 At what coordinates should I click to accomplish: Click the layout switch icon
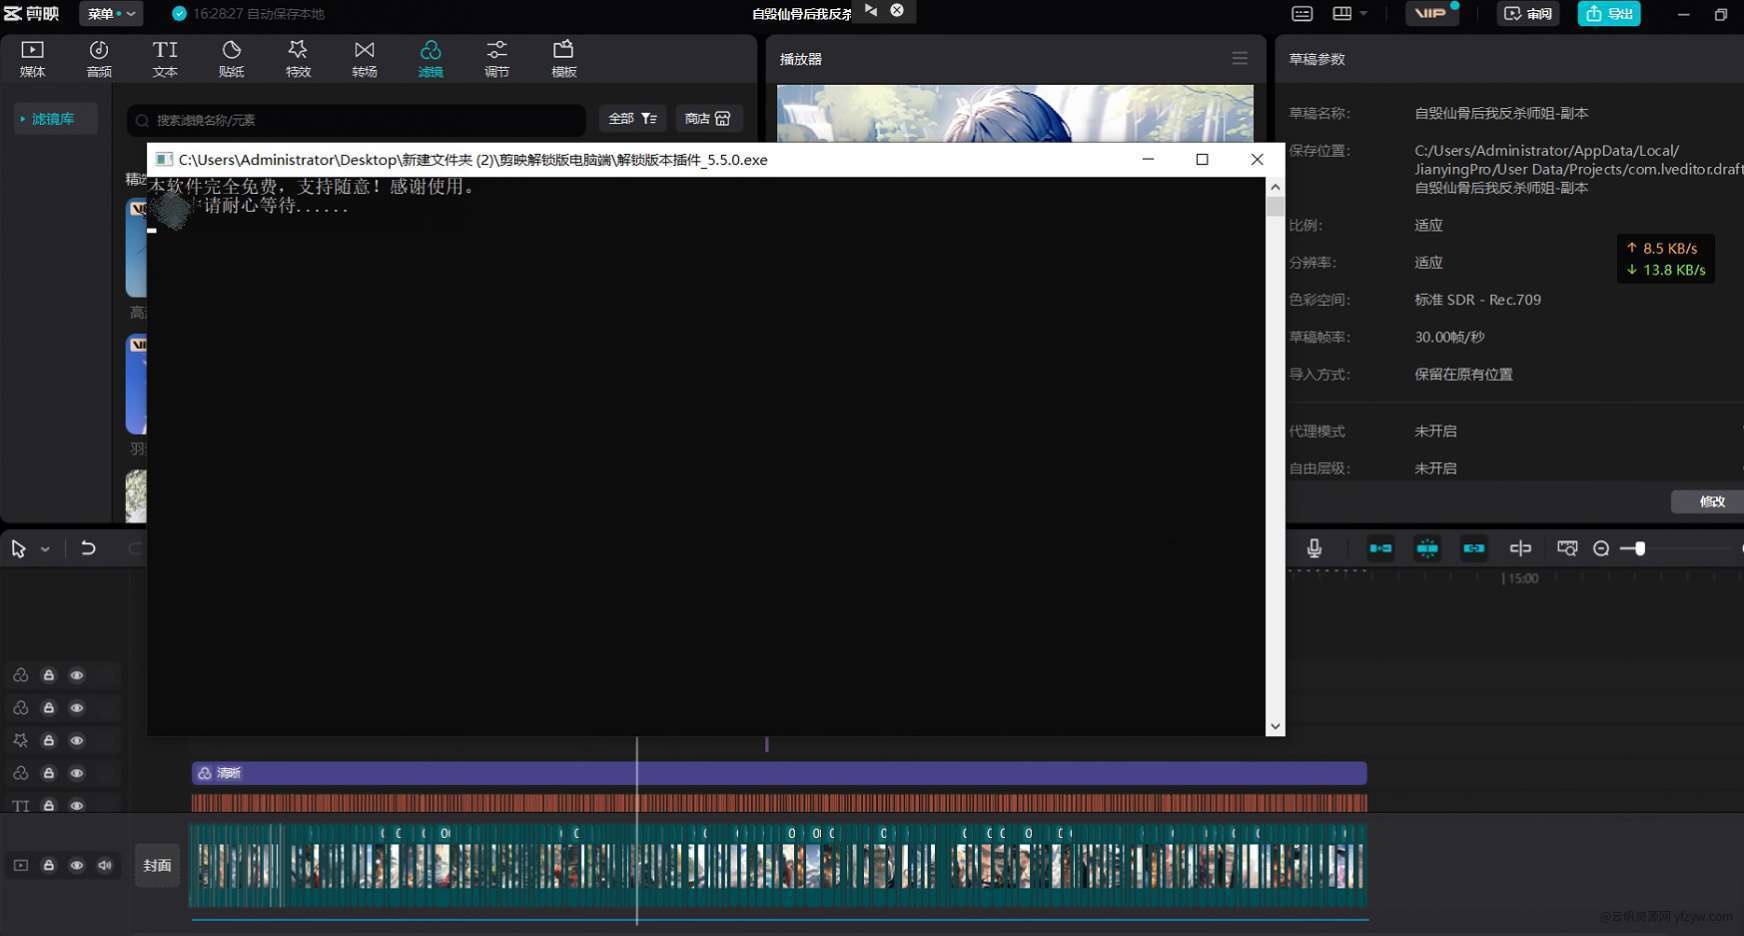pyautogui.click(x=1342, y=14)
